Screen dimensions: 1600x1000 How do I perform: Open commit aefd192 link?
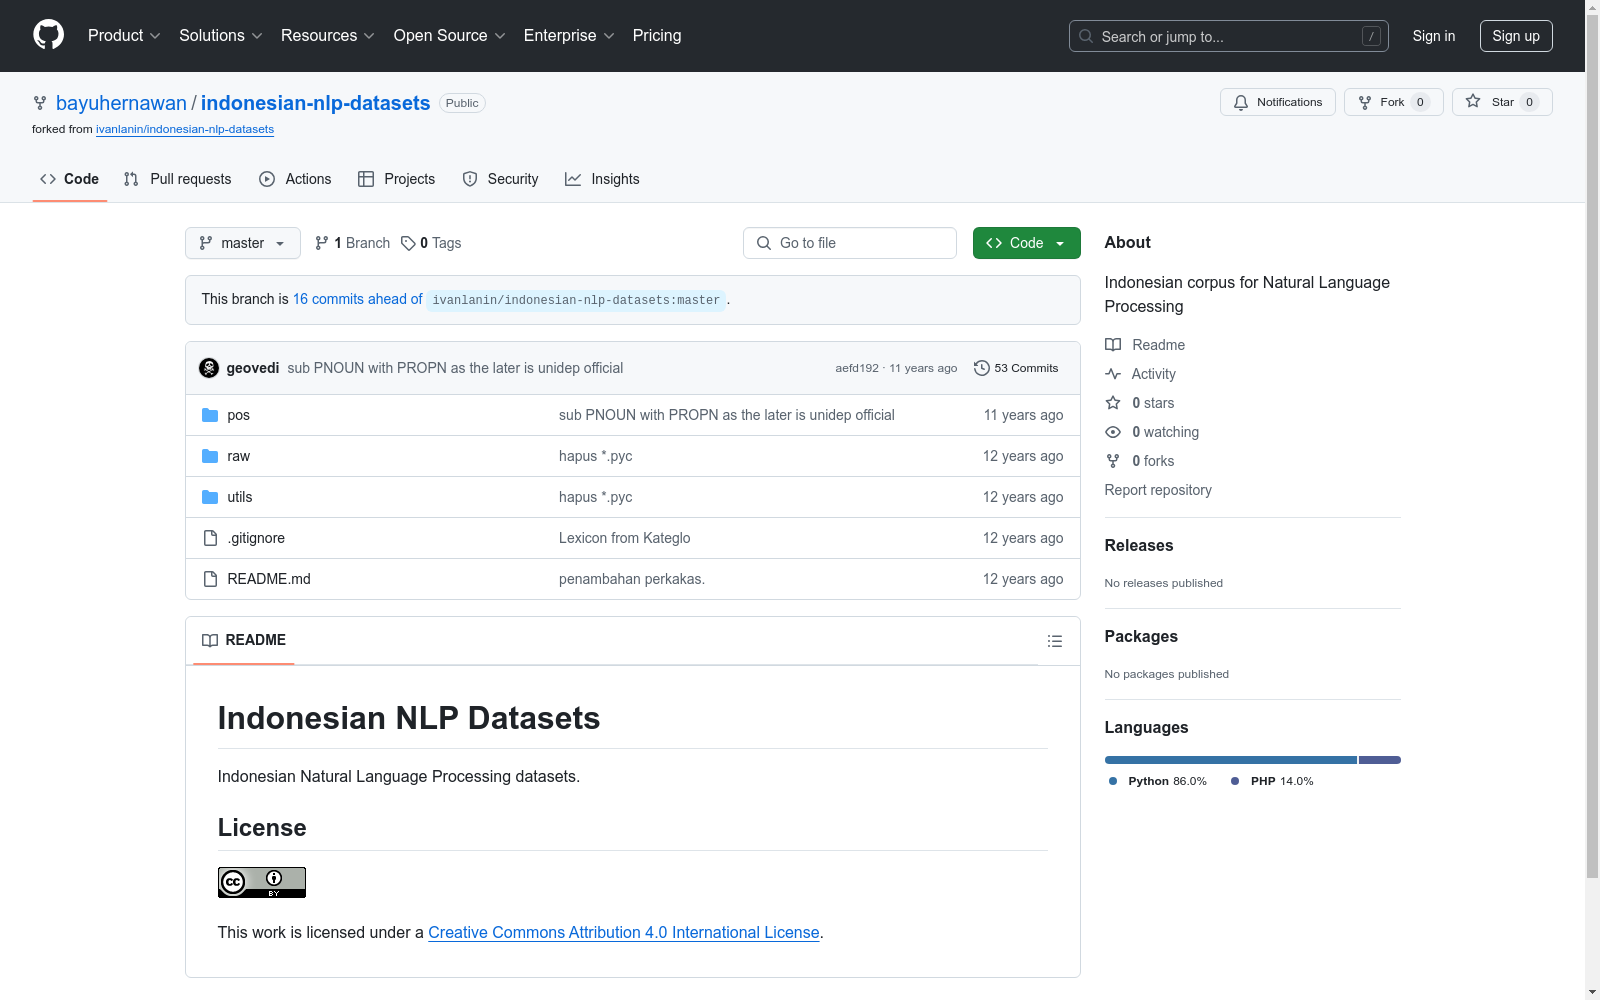(x=857, y=368)
